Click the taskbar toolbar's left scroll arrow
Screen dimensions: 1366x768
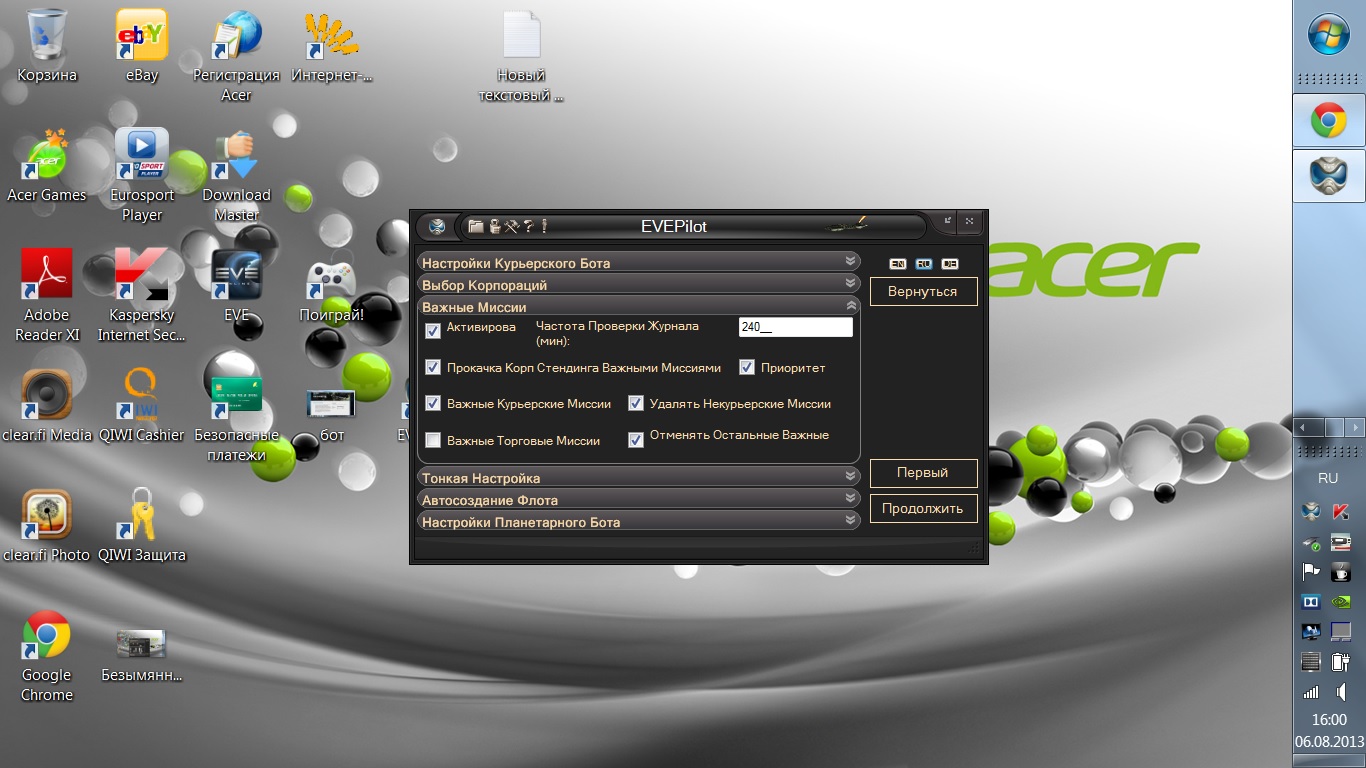(x=1301, y=426)
